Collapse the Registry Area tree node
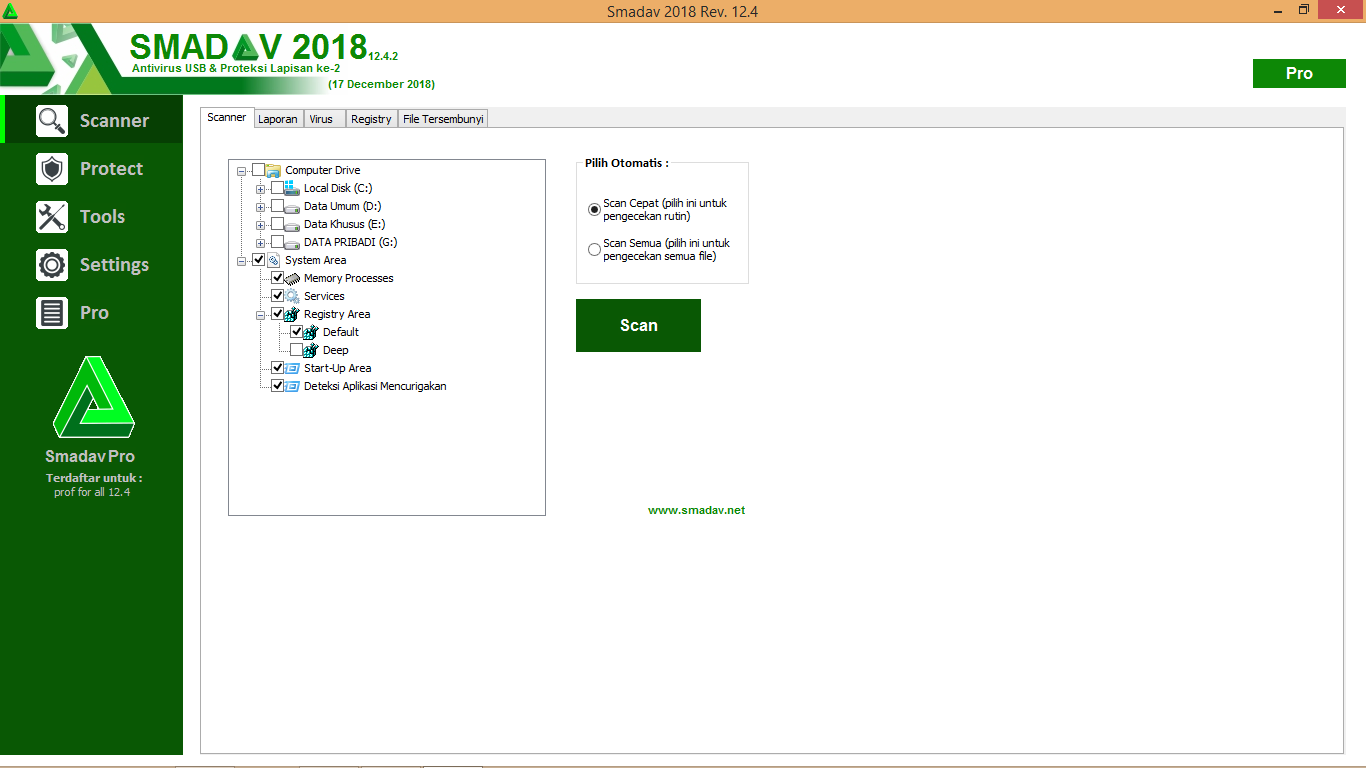This screenshot has width=1366, height=768. point(261,315)
